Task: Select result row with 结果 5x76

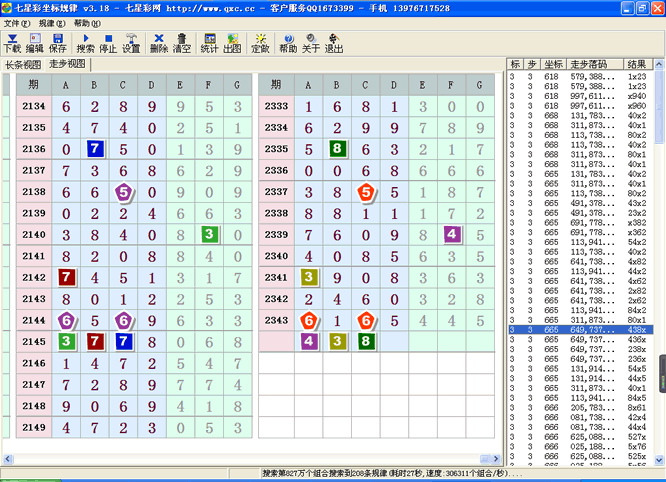Action: [x=581, y=447]
